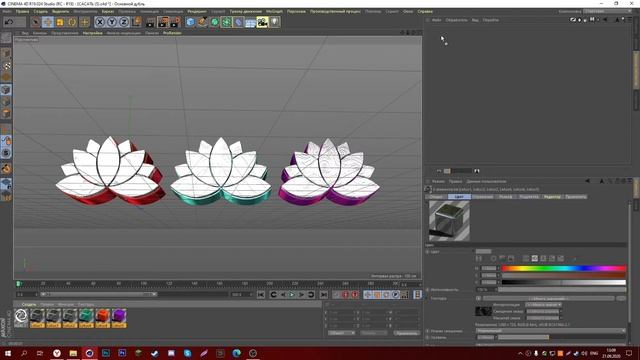Image resolution: width=640 pixels, height=360 pixels.
Task: Toggle parameter keyframe recording icon
Action: [x=396, y=295]
